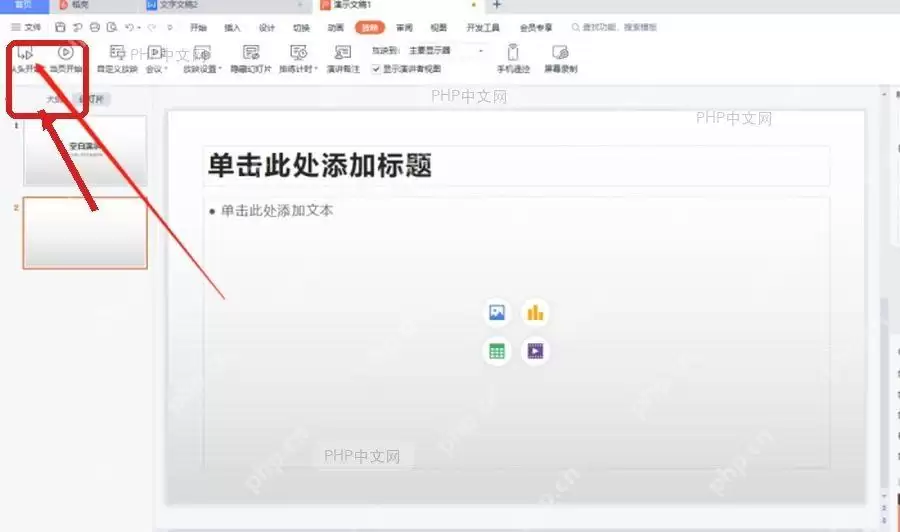
Task: Switch to the 开发工具 ribbon tab
Action: [x=483, y=28]
